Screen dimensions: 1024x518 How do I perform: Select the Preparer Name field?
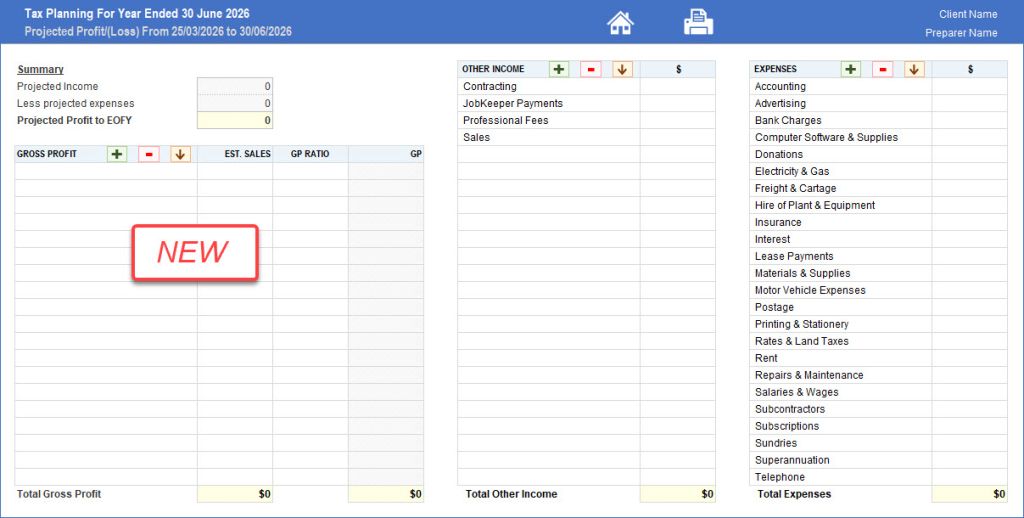pos(961,33)
